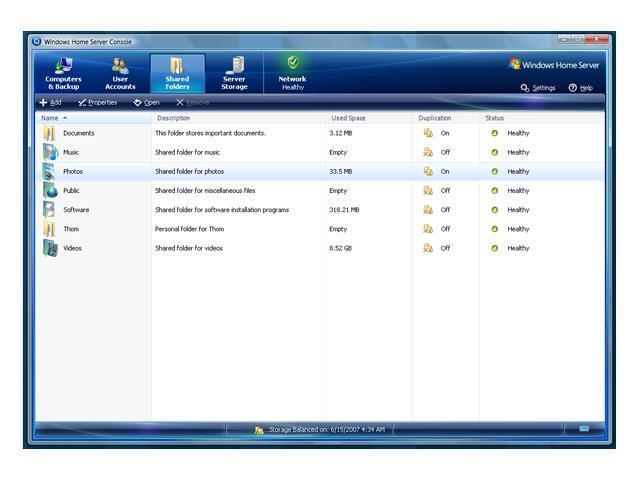Viewport: 640px width, 480px height.
Task: Click "Shared folder for videos" description
Action: tap(189, 248)
